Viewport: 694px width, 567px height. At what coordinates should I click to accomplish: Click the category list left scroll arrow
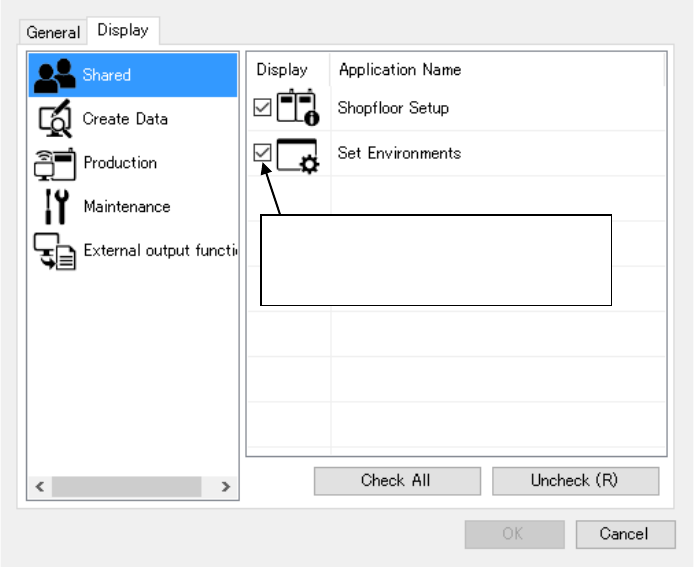[40, 487]
